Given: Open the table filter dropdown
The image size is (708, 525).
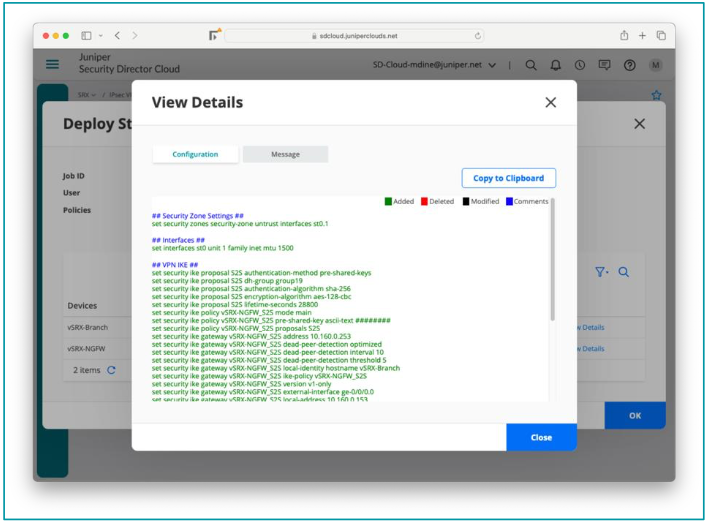Looking at the screenshot, I should coord(601,271).
